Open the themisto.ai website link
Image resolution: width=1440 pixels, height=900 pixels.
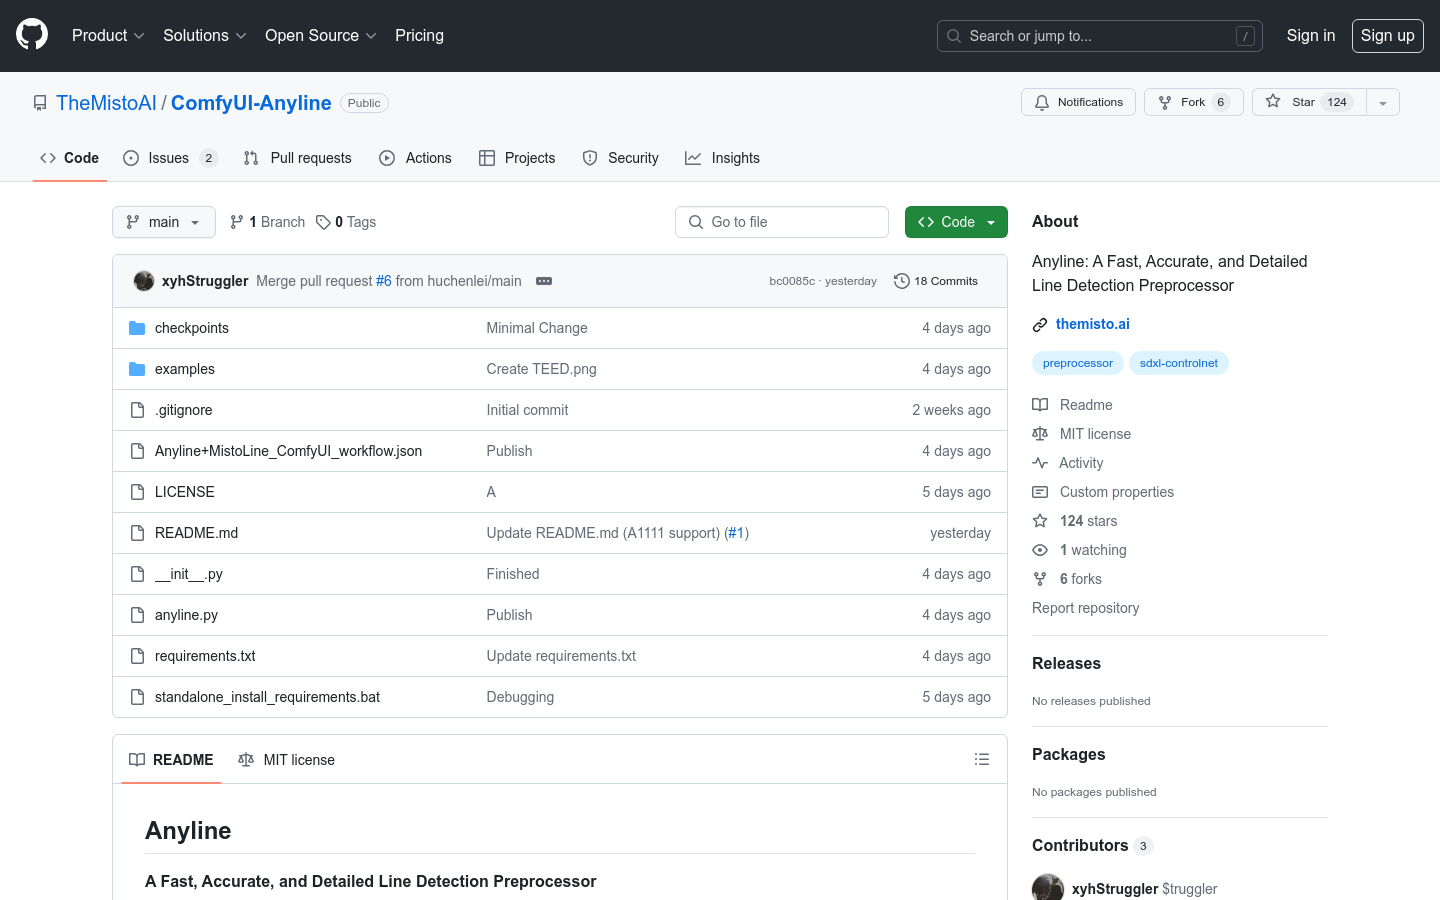click(x=1092, y=324)
